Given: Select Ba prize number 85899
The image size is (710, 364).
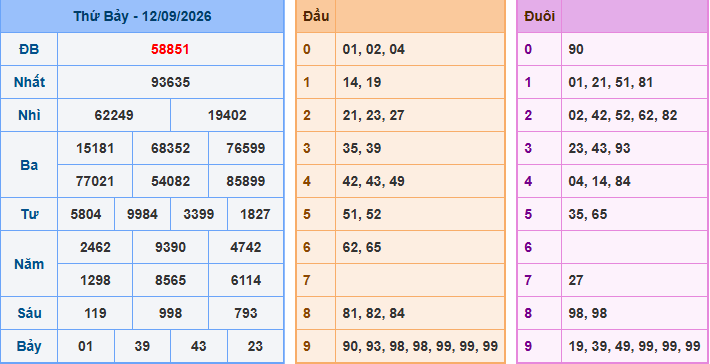Looking at the screenshot, I should click(246, 182).
